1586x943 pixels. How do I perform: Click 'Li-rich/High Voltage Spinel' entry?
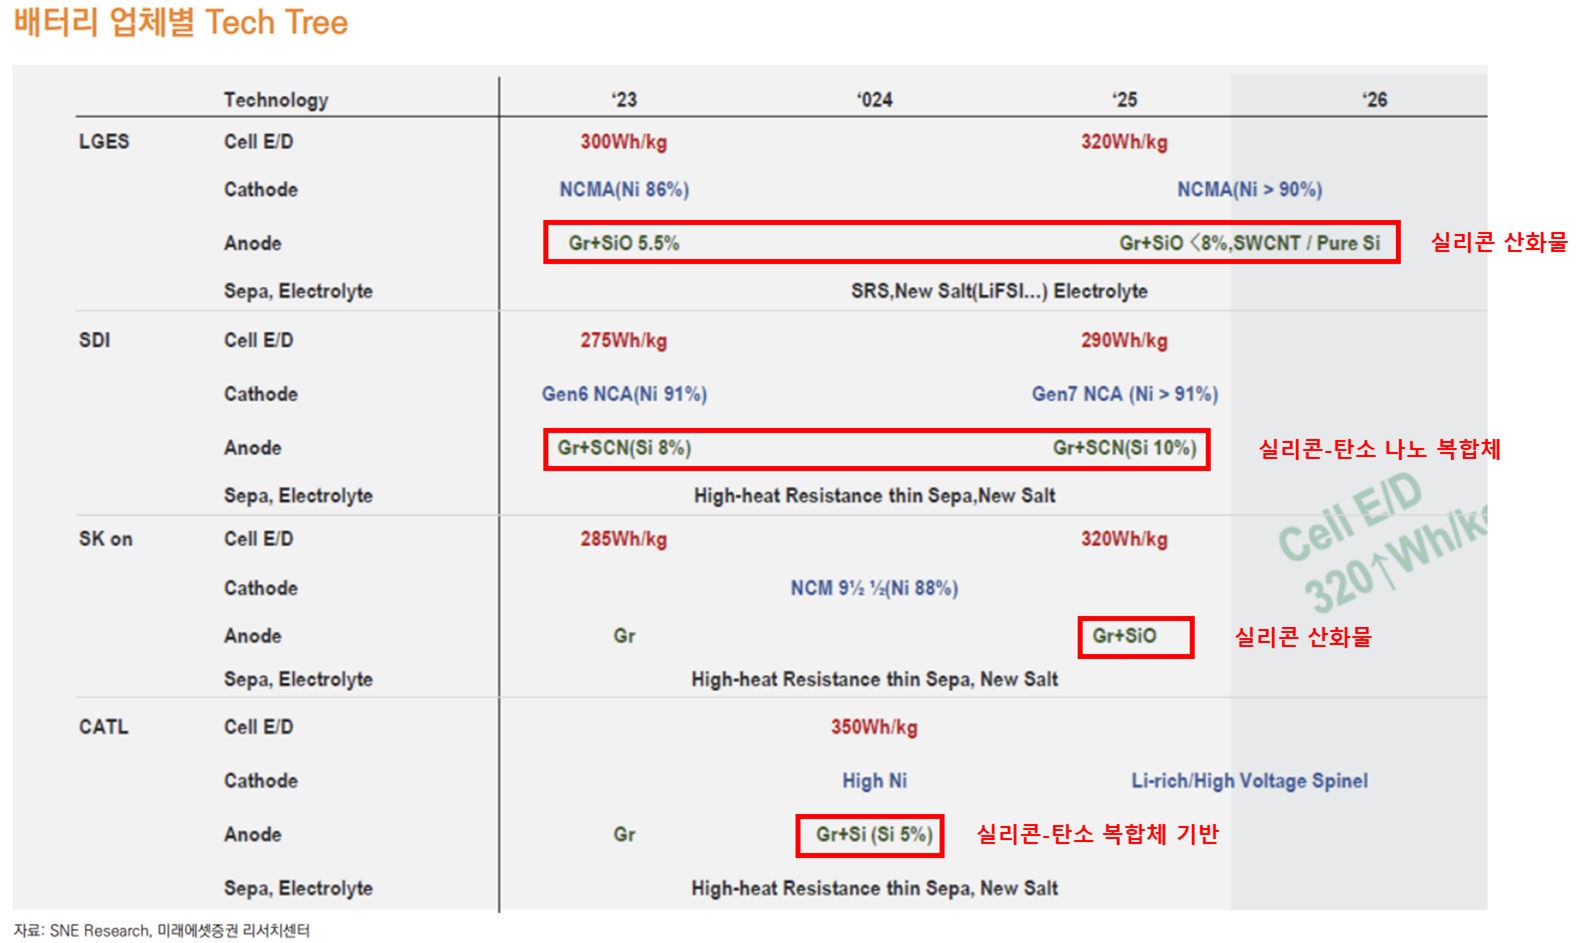coord(1249,781)
